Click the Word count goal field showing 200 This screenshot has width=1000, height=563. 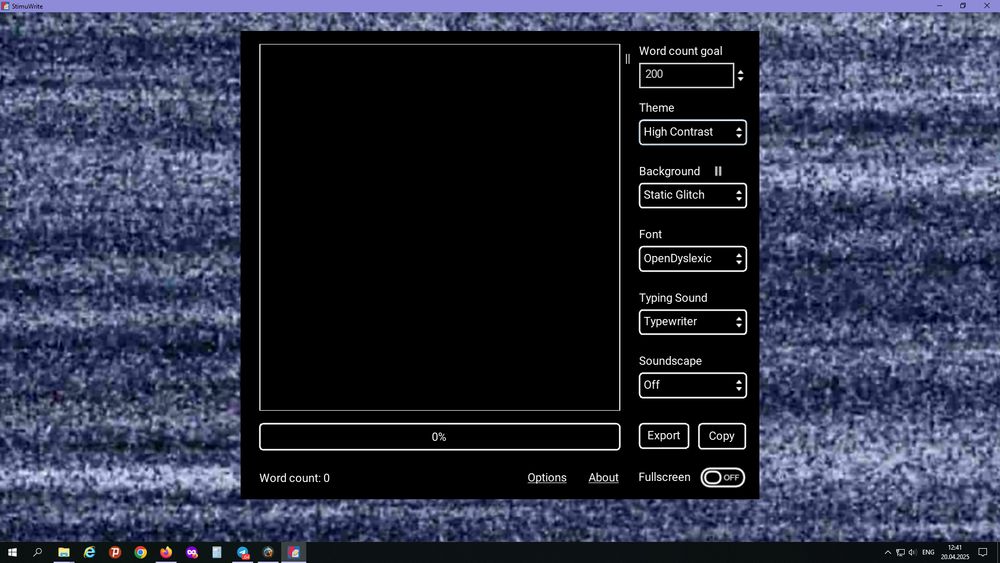pos(686,75)
